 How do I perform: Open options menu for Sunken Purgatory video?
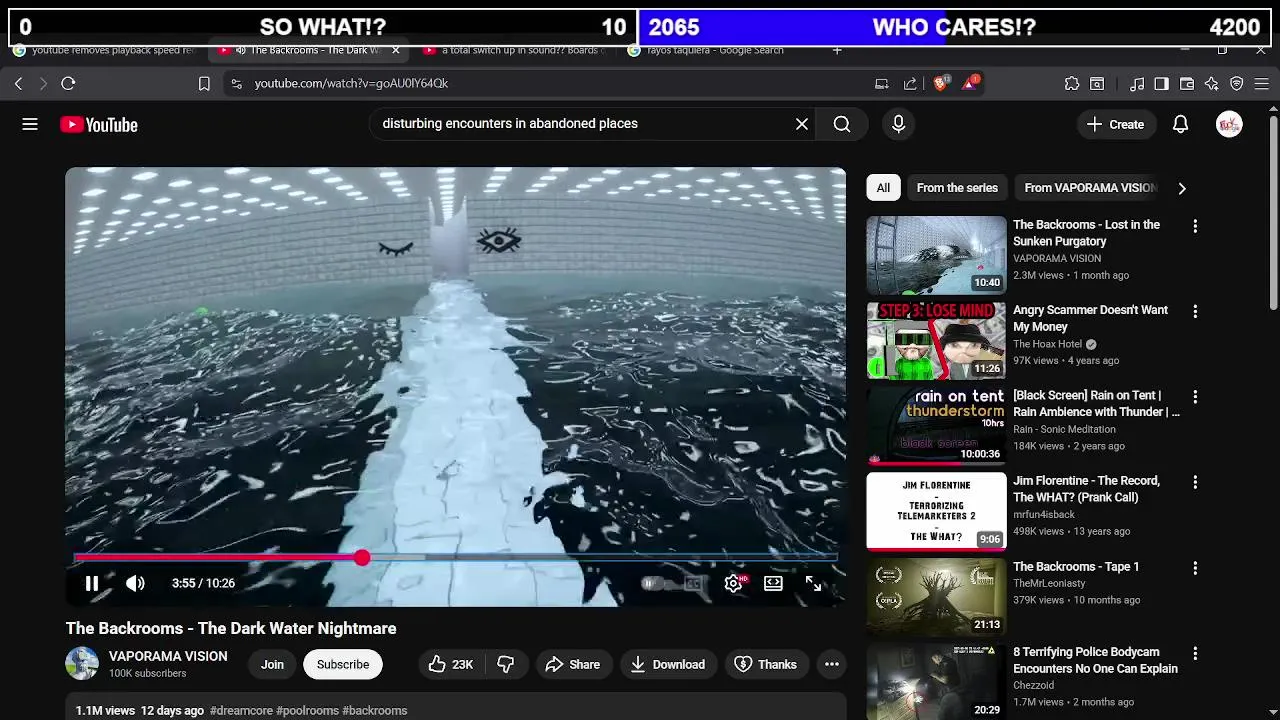pyautogui.click(x=1195, y=227)
